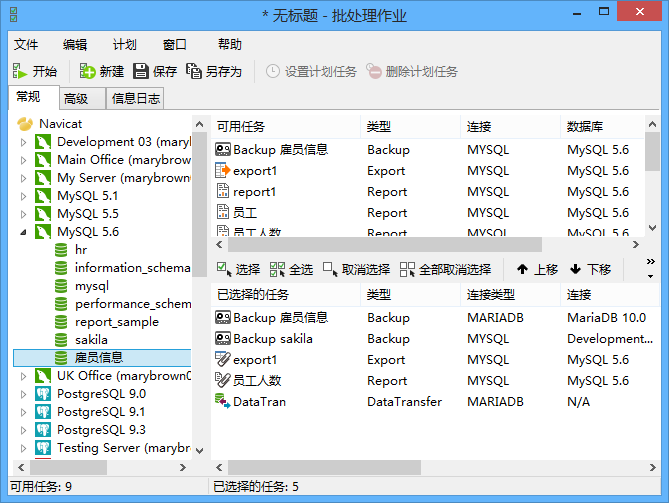Click the Move Down (下移) arrow icon
Image resolution: width=669 pixels, height=503 pixels.
coord(575,269)
